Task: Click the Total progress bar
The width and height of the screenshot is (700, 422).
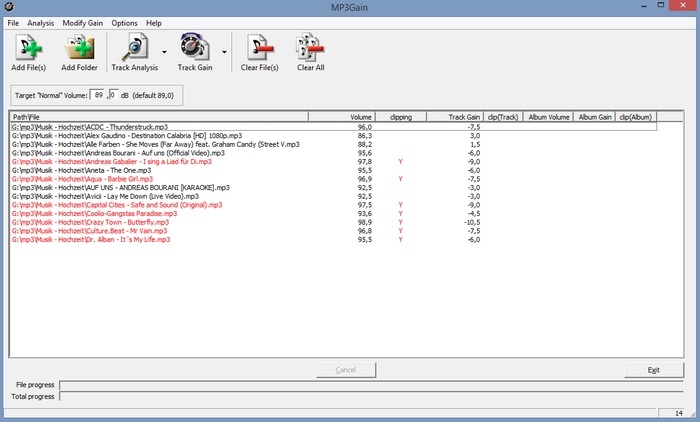Action: (x=371, y=397)
